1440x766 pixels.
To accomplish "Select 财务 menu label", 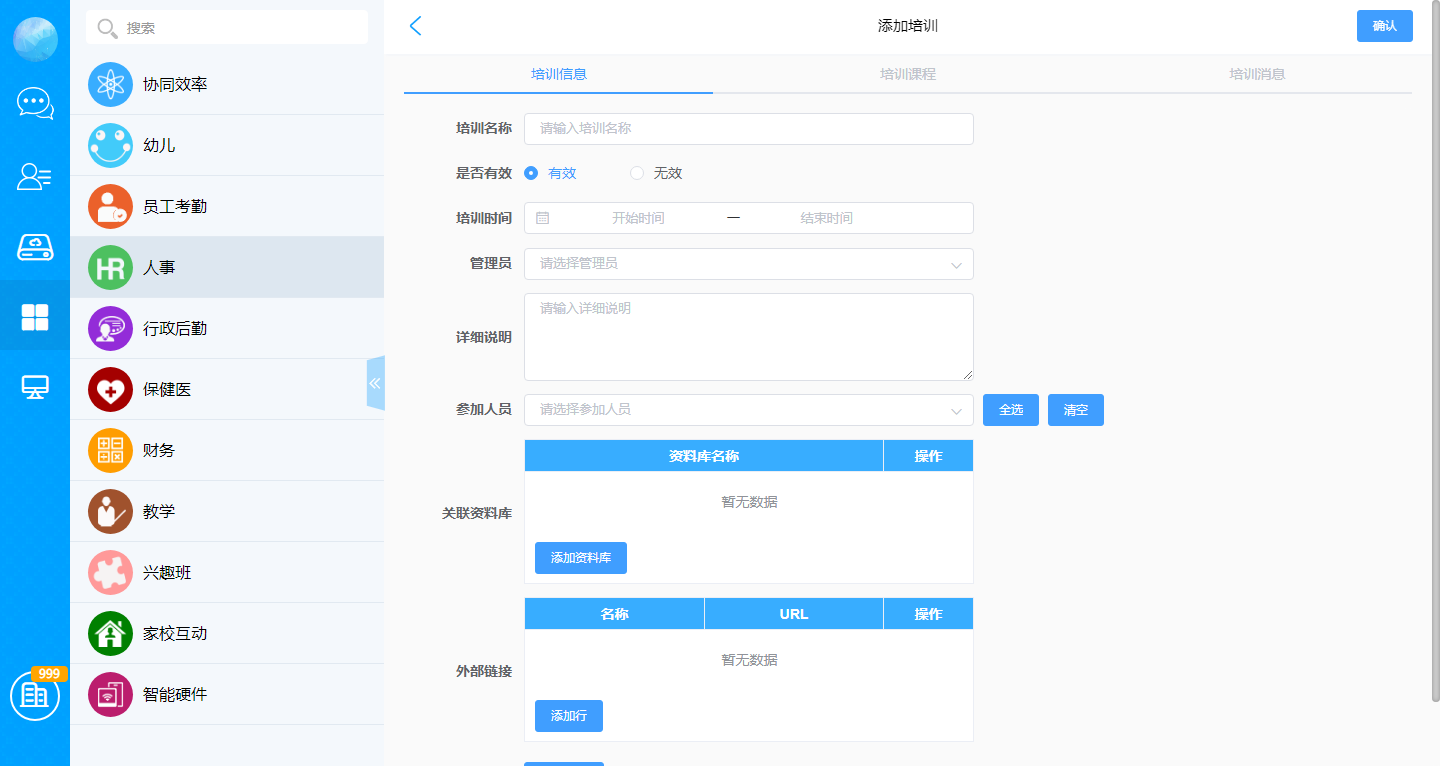I will pyautogui.click(x=159, y=451).
